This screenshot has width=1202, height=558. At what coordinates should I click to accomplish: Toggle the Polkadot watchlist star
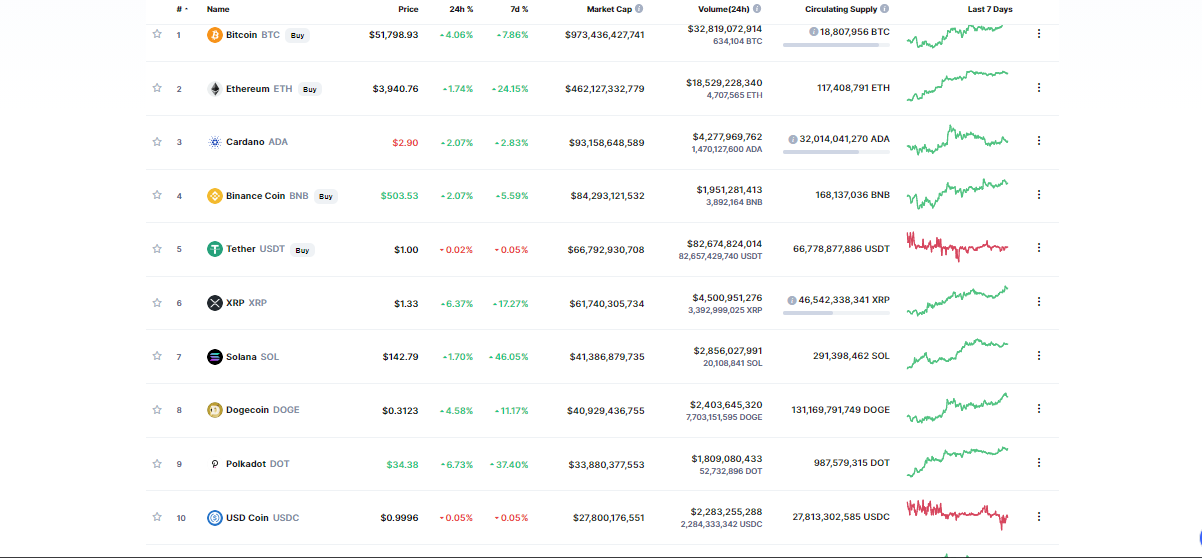[x=157, y=463]
